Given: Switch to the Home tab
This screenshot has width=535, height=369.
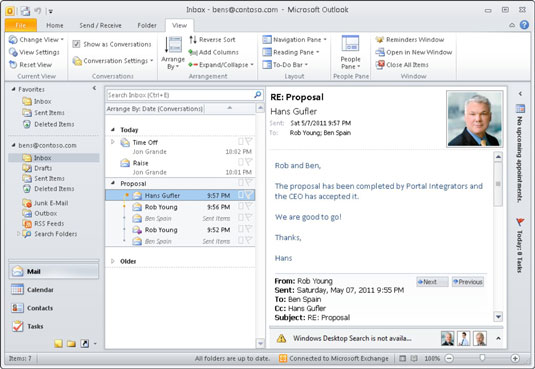Looking at the screenshot, I should point(55,25).
